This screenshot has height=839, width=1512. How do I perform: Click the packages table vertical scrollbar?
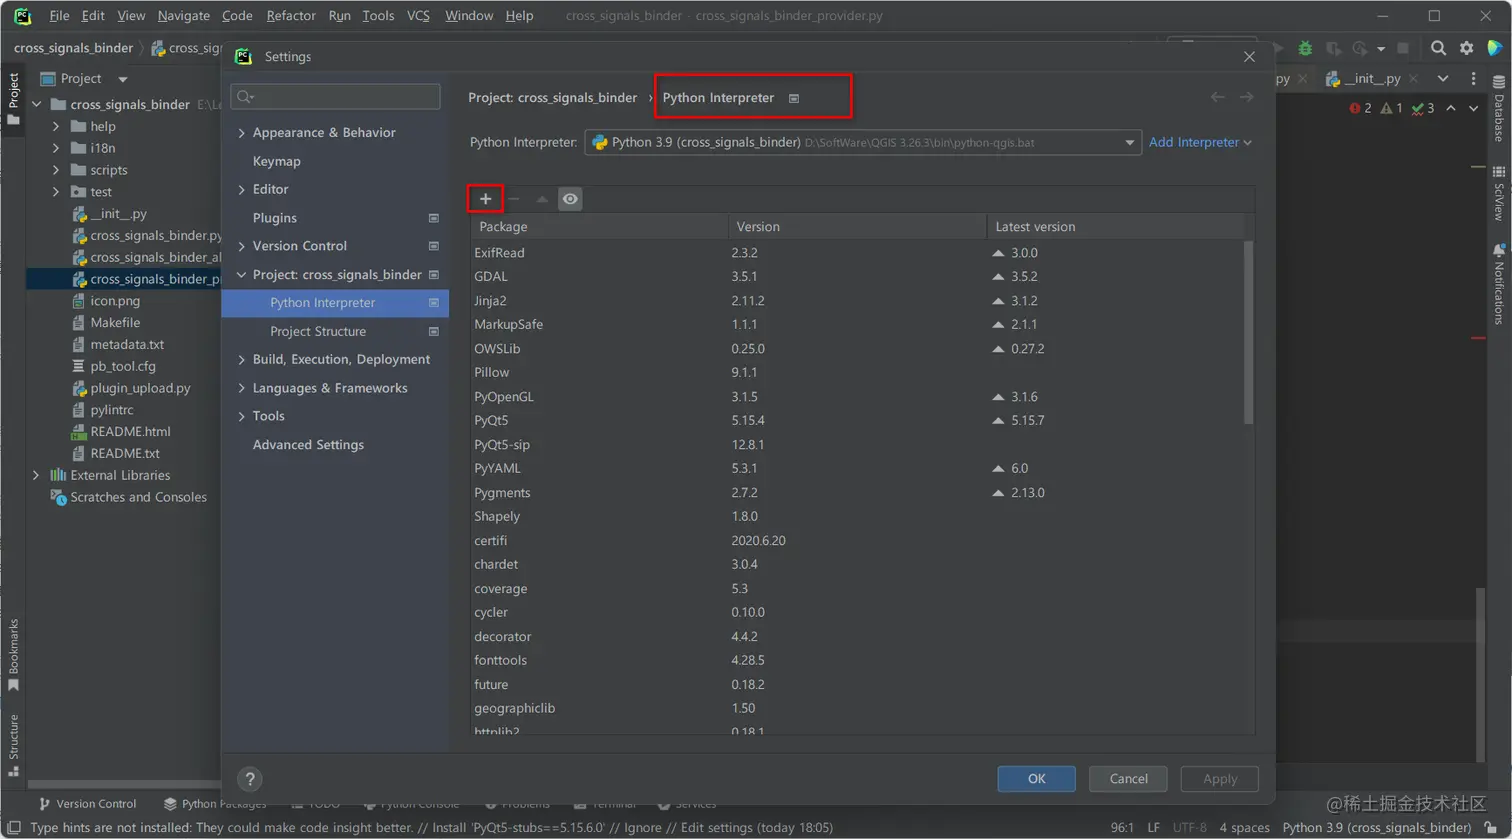pos(1248,332)
